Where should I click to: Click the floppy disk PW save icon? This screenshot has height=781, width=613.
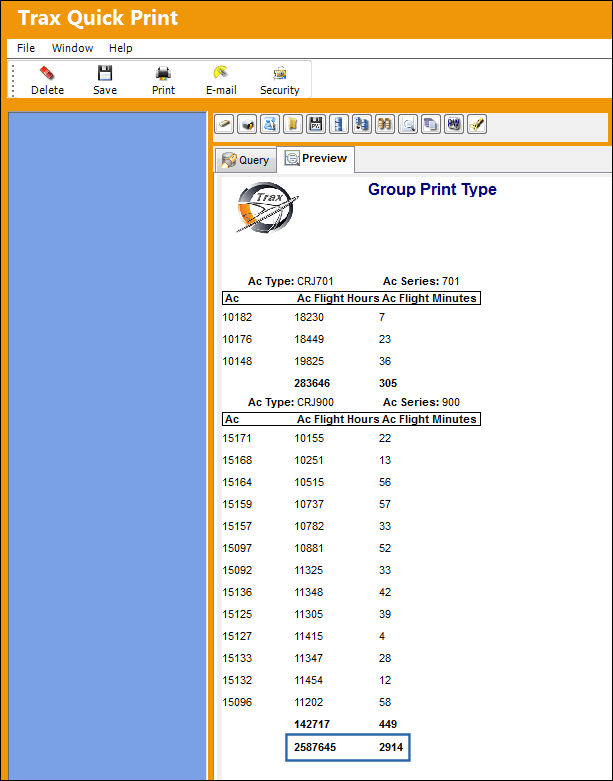pos(316,124)
